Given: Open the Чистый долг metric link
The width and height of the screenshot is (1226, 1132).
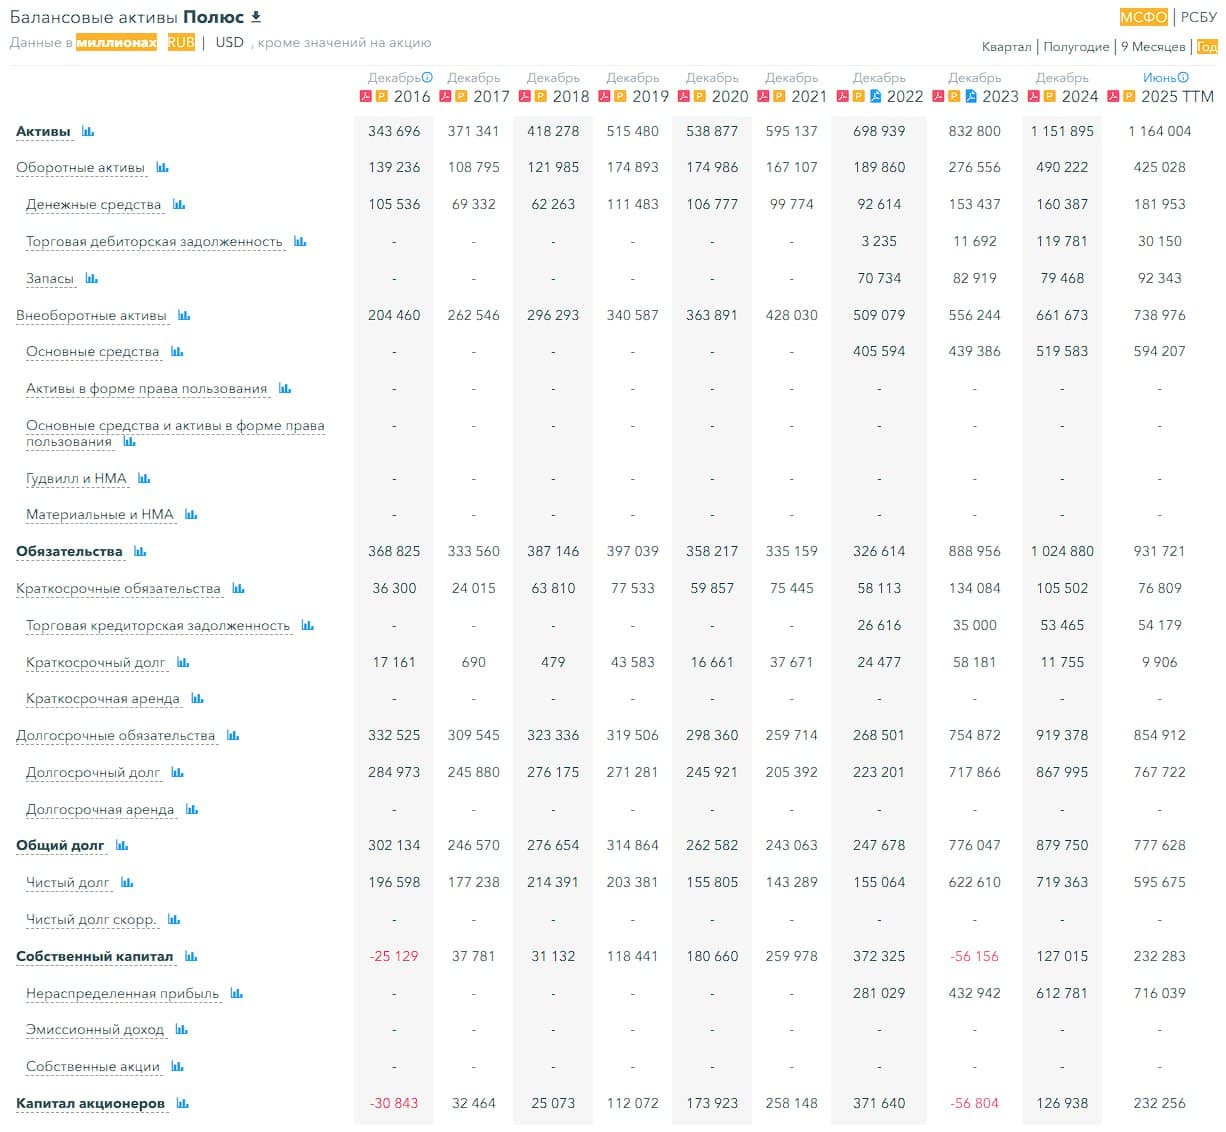Looking at the screenshot, I should coord(67,882).
